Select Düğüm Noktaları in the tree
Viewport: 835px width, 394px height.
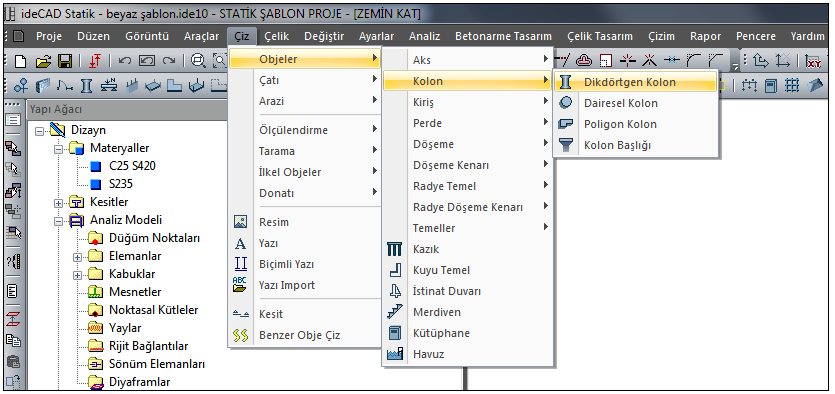pyautogui.click(x=154, y=238)
